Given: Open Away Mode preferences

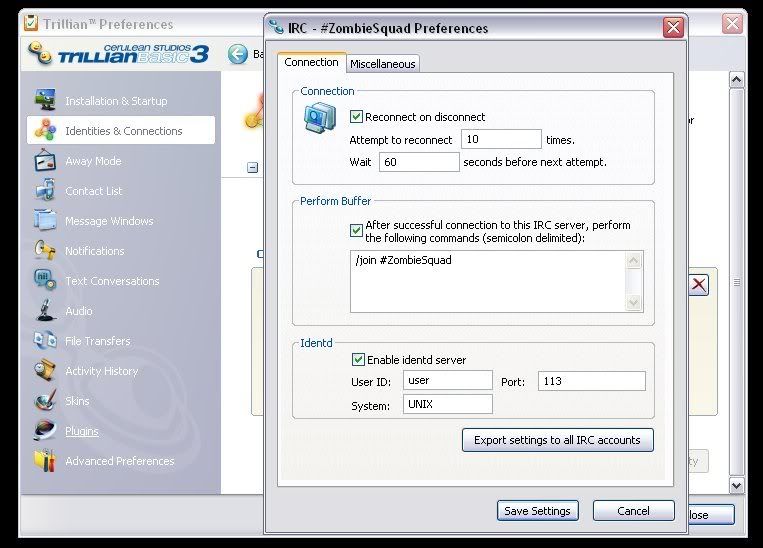Looking at the screenshot, I should 93,161.
